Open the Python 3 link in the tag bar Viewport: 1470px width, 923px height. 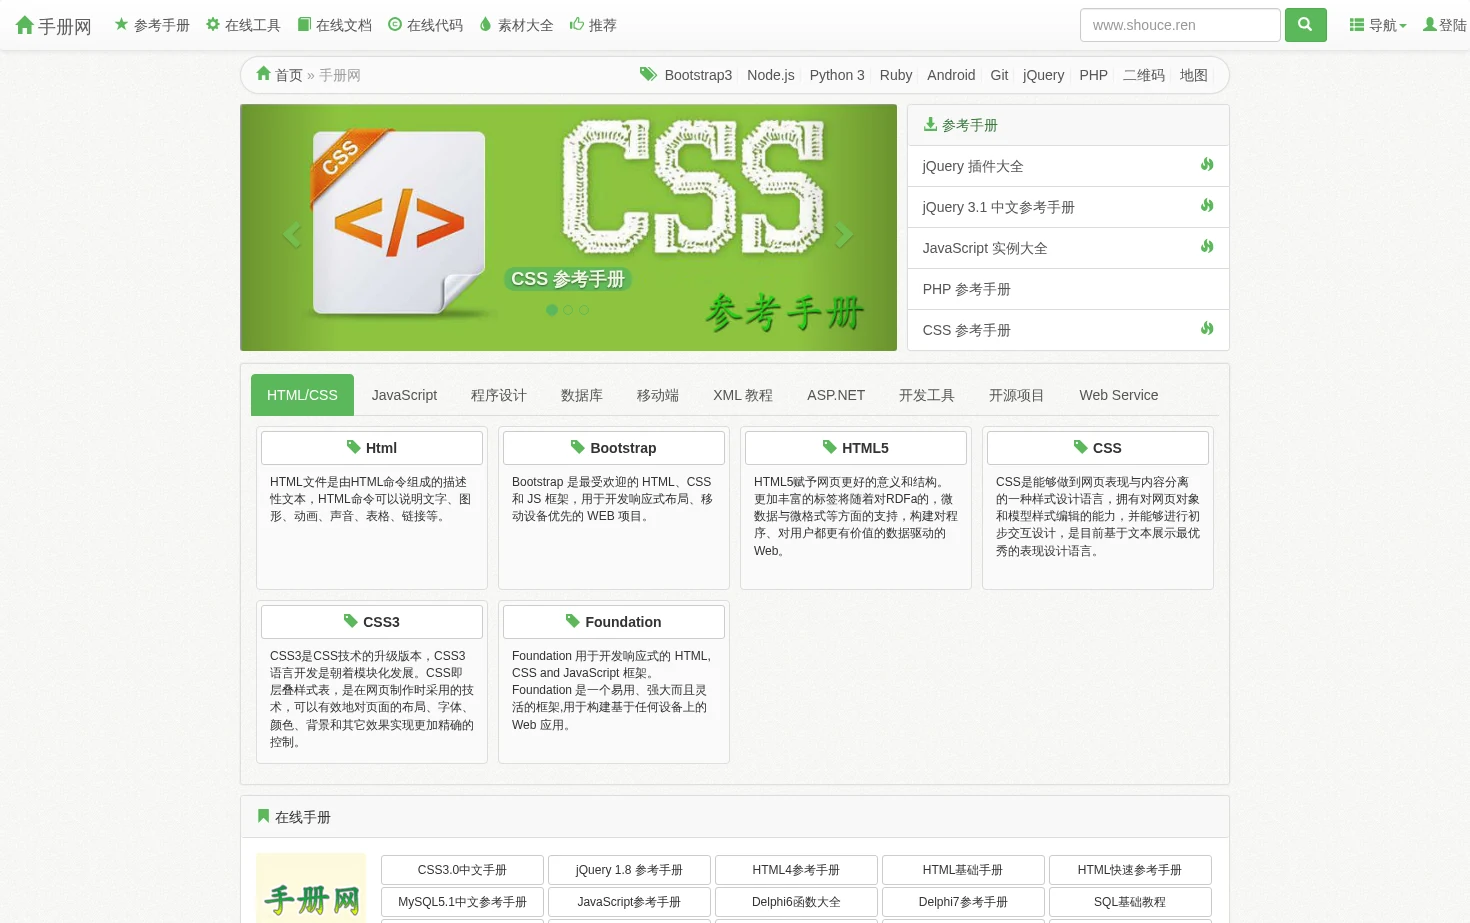coord(837,75)
